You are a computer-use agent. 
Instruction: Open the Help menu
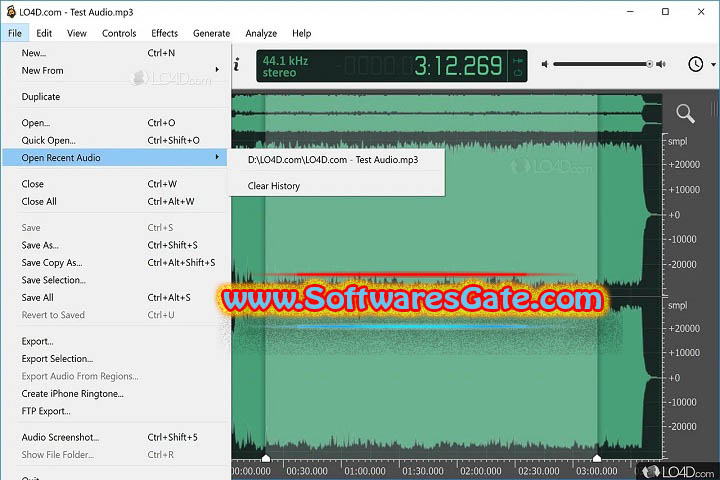(x=301, y=33)
